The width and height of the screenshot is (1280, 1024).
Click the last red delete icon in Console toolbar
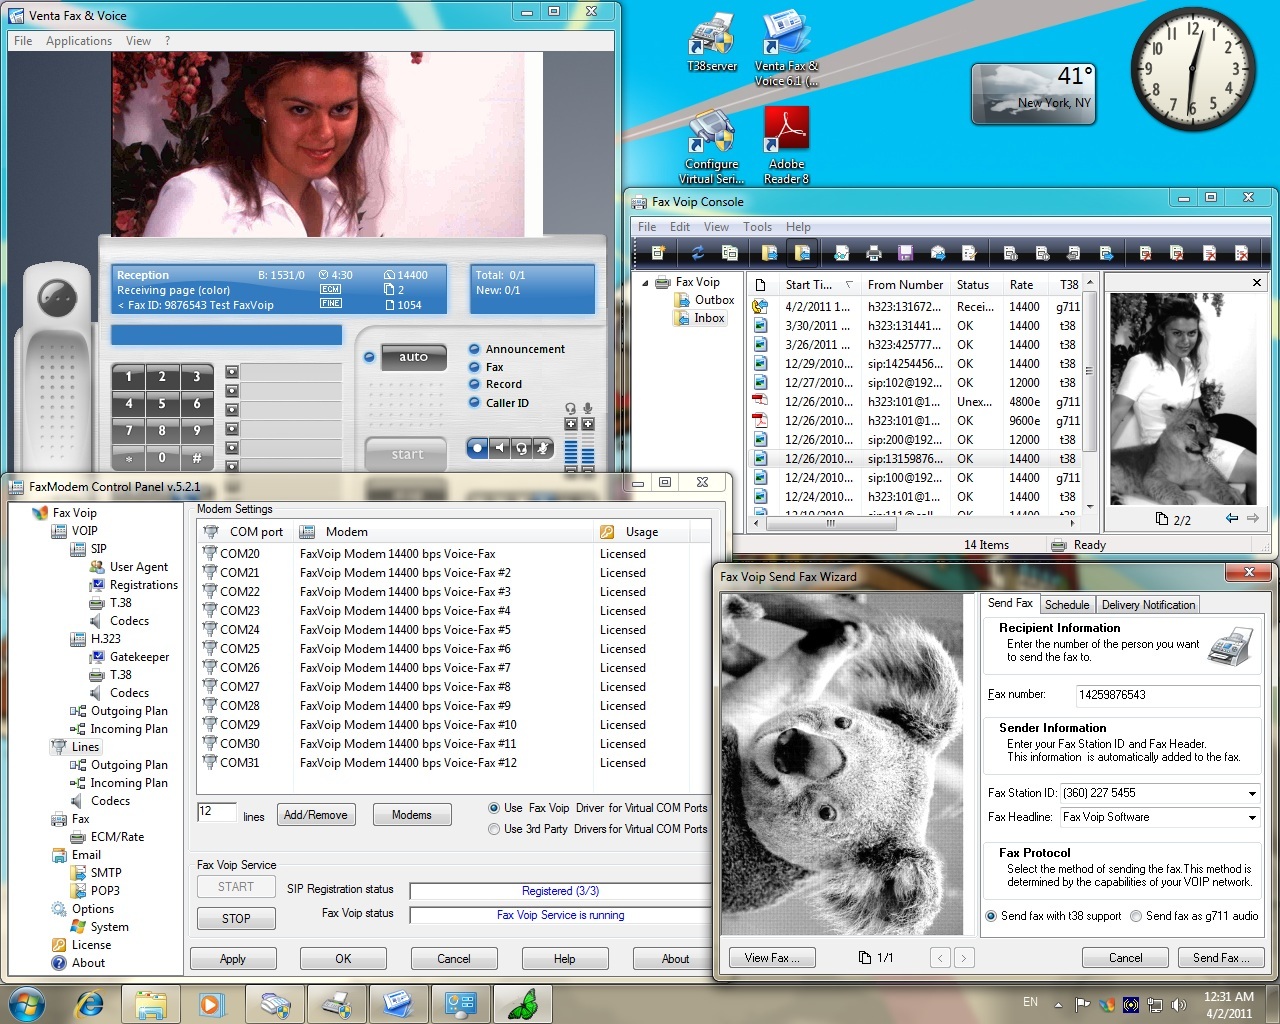1241,253
